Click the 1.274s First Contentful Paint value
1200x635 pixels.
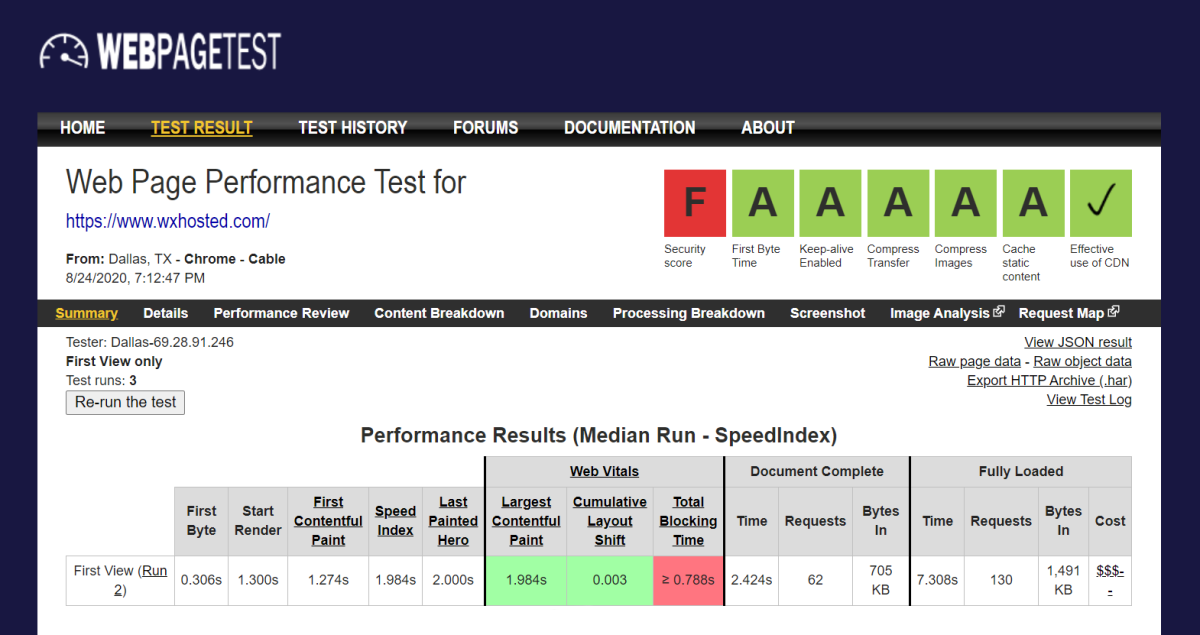click(x=328, y=580)
